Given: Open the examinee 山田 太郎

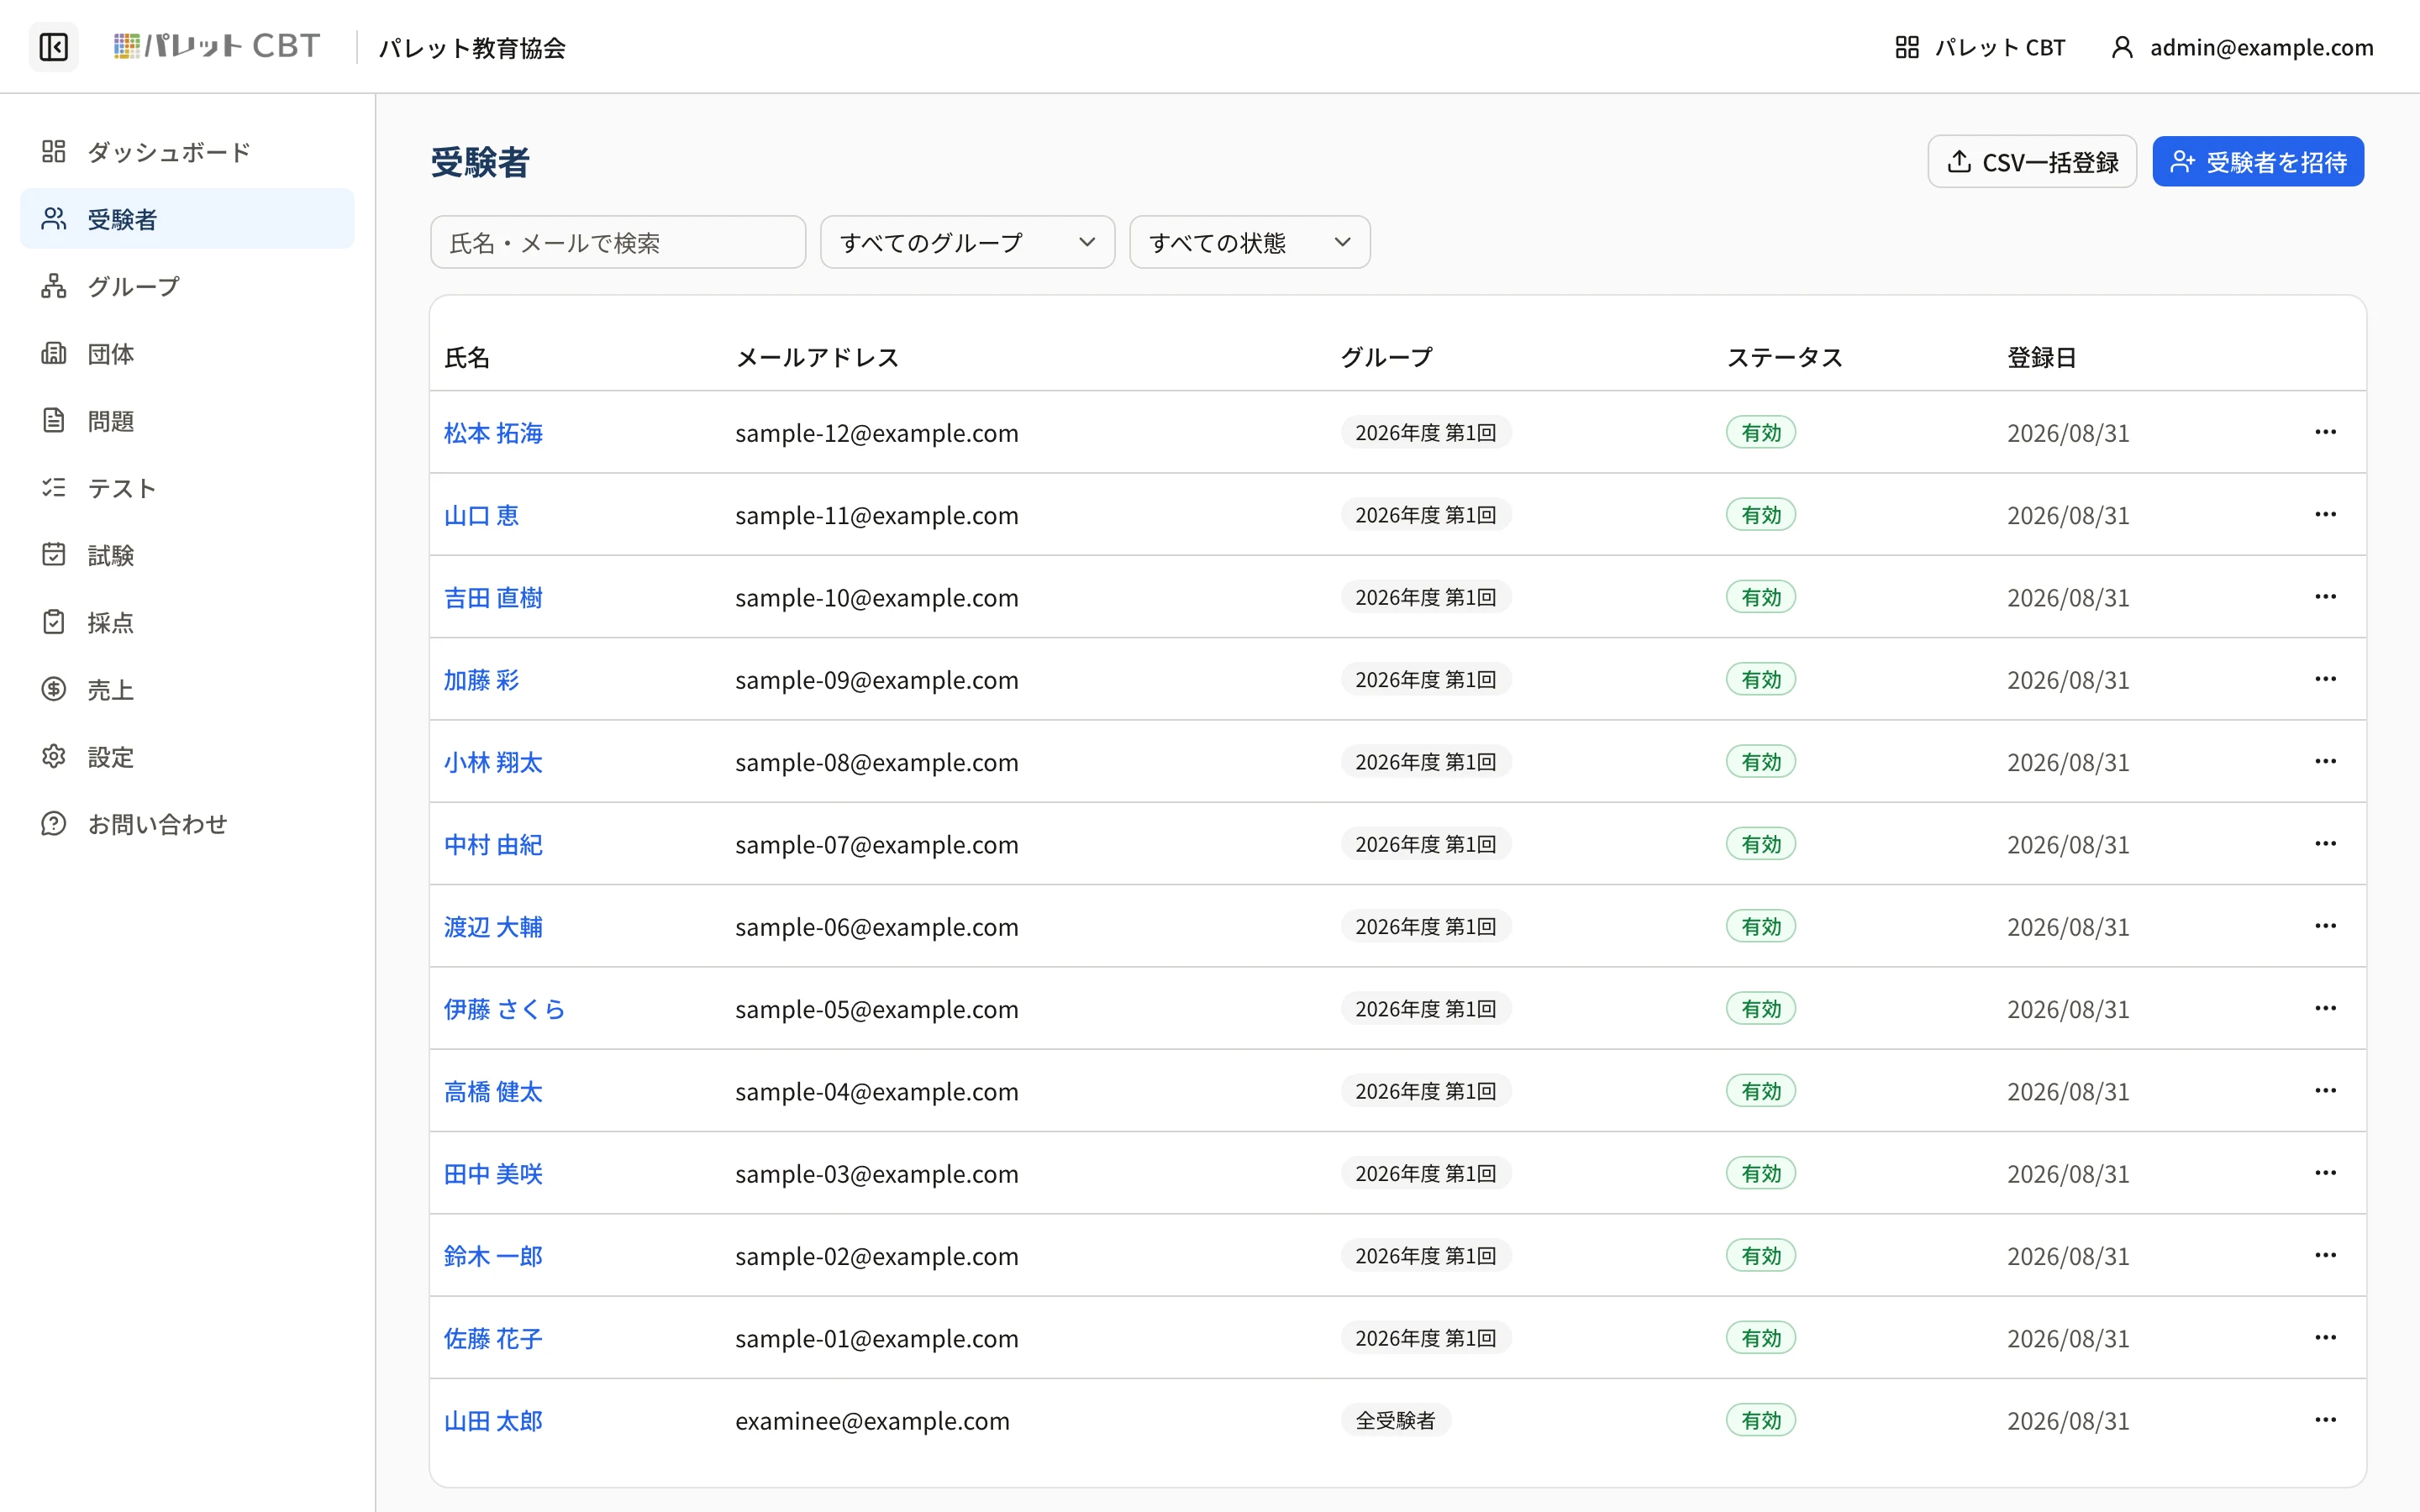Looking at the screenshot, I should [x=493, y=1421].
